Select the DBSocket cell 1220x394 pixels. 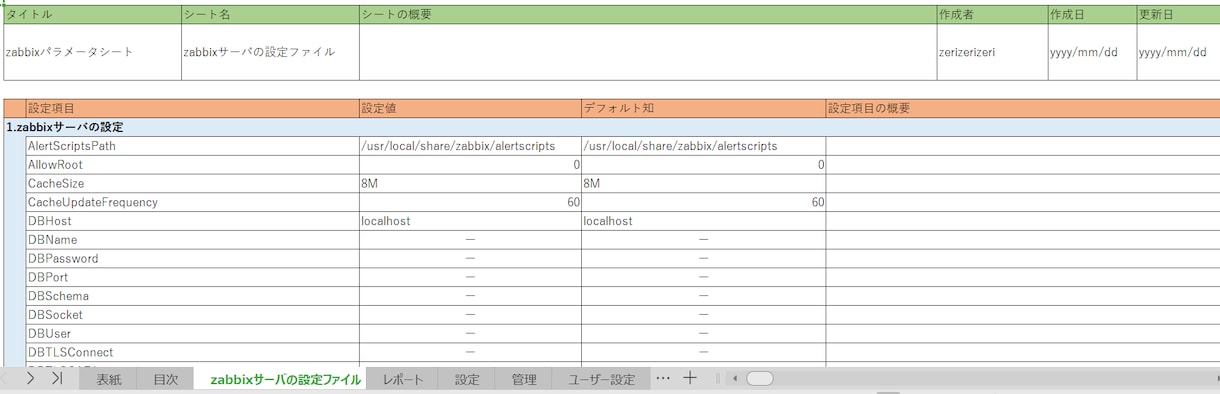click(x=192, y=315)
